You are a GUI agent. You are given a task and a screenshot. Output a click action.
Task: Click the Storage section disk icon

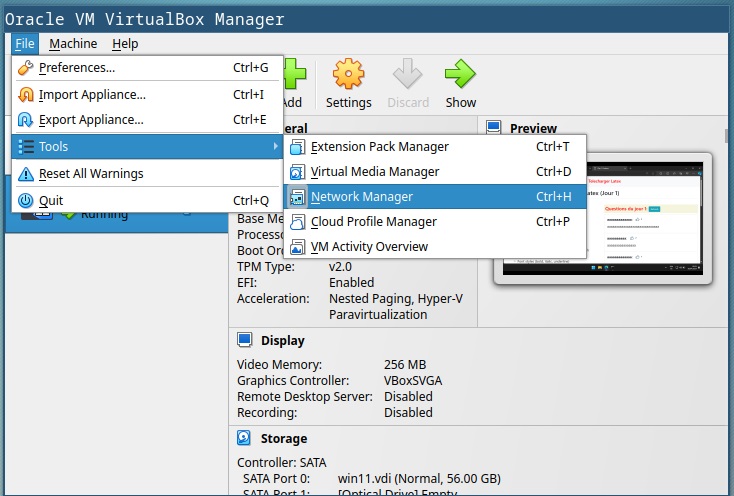pos(244,438)
